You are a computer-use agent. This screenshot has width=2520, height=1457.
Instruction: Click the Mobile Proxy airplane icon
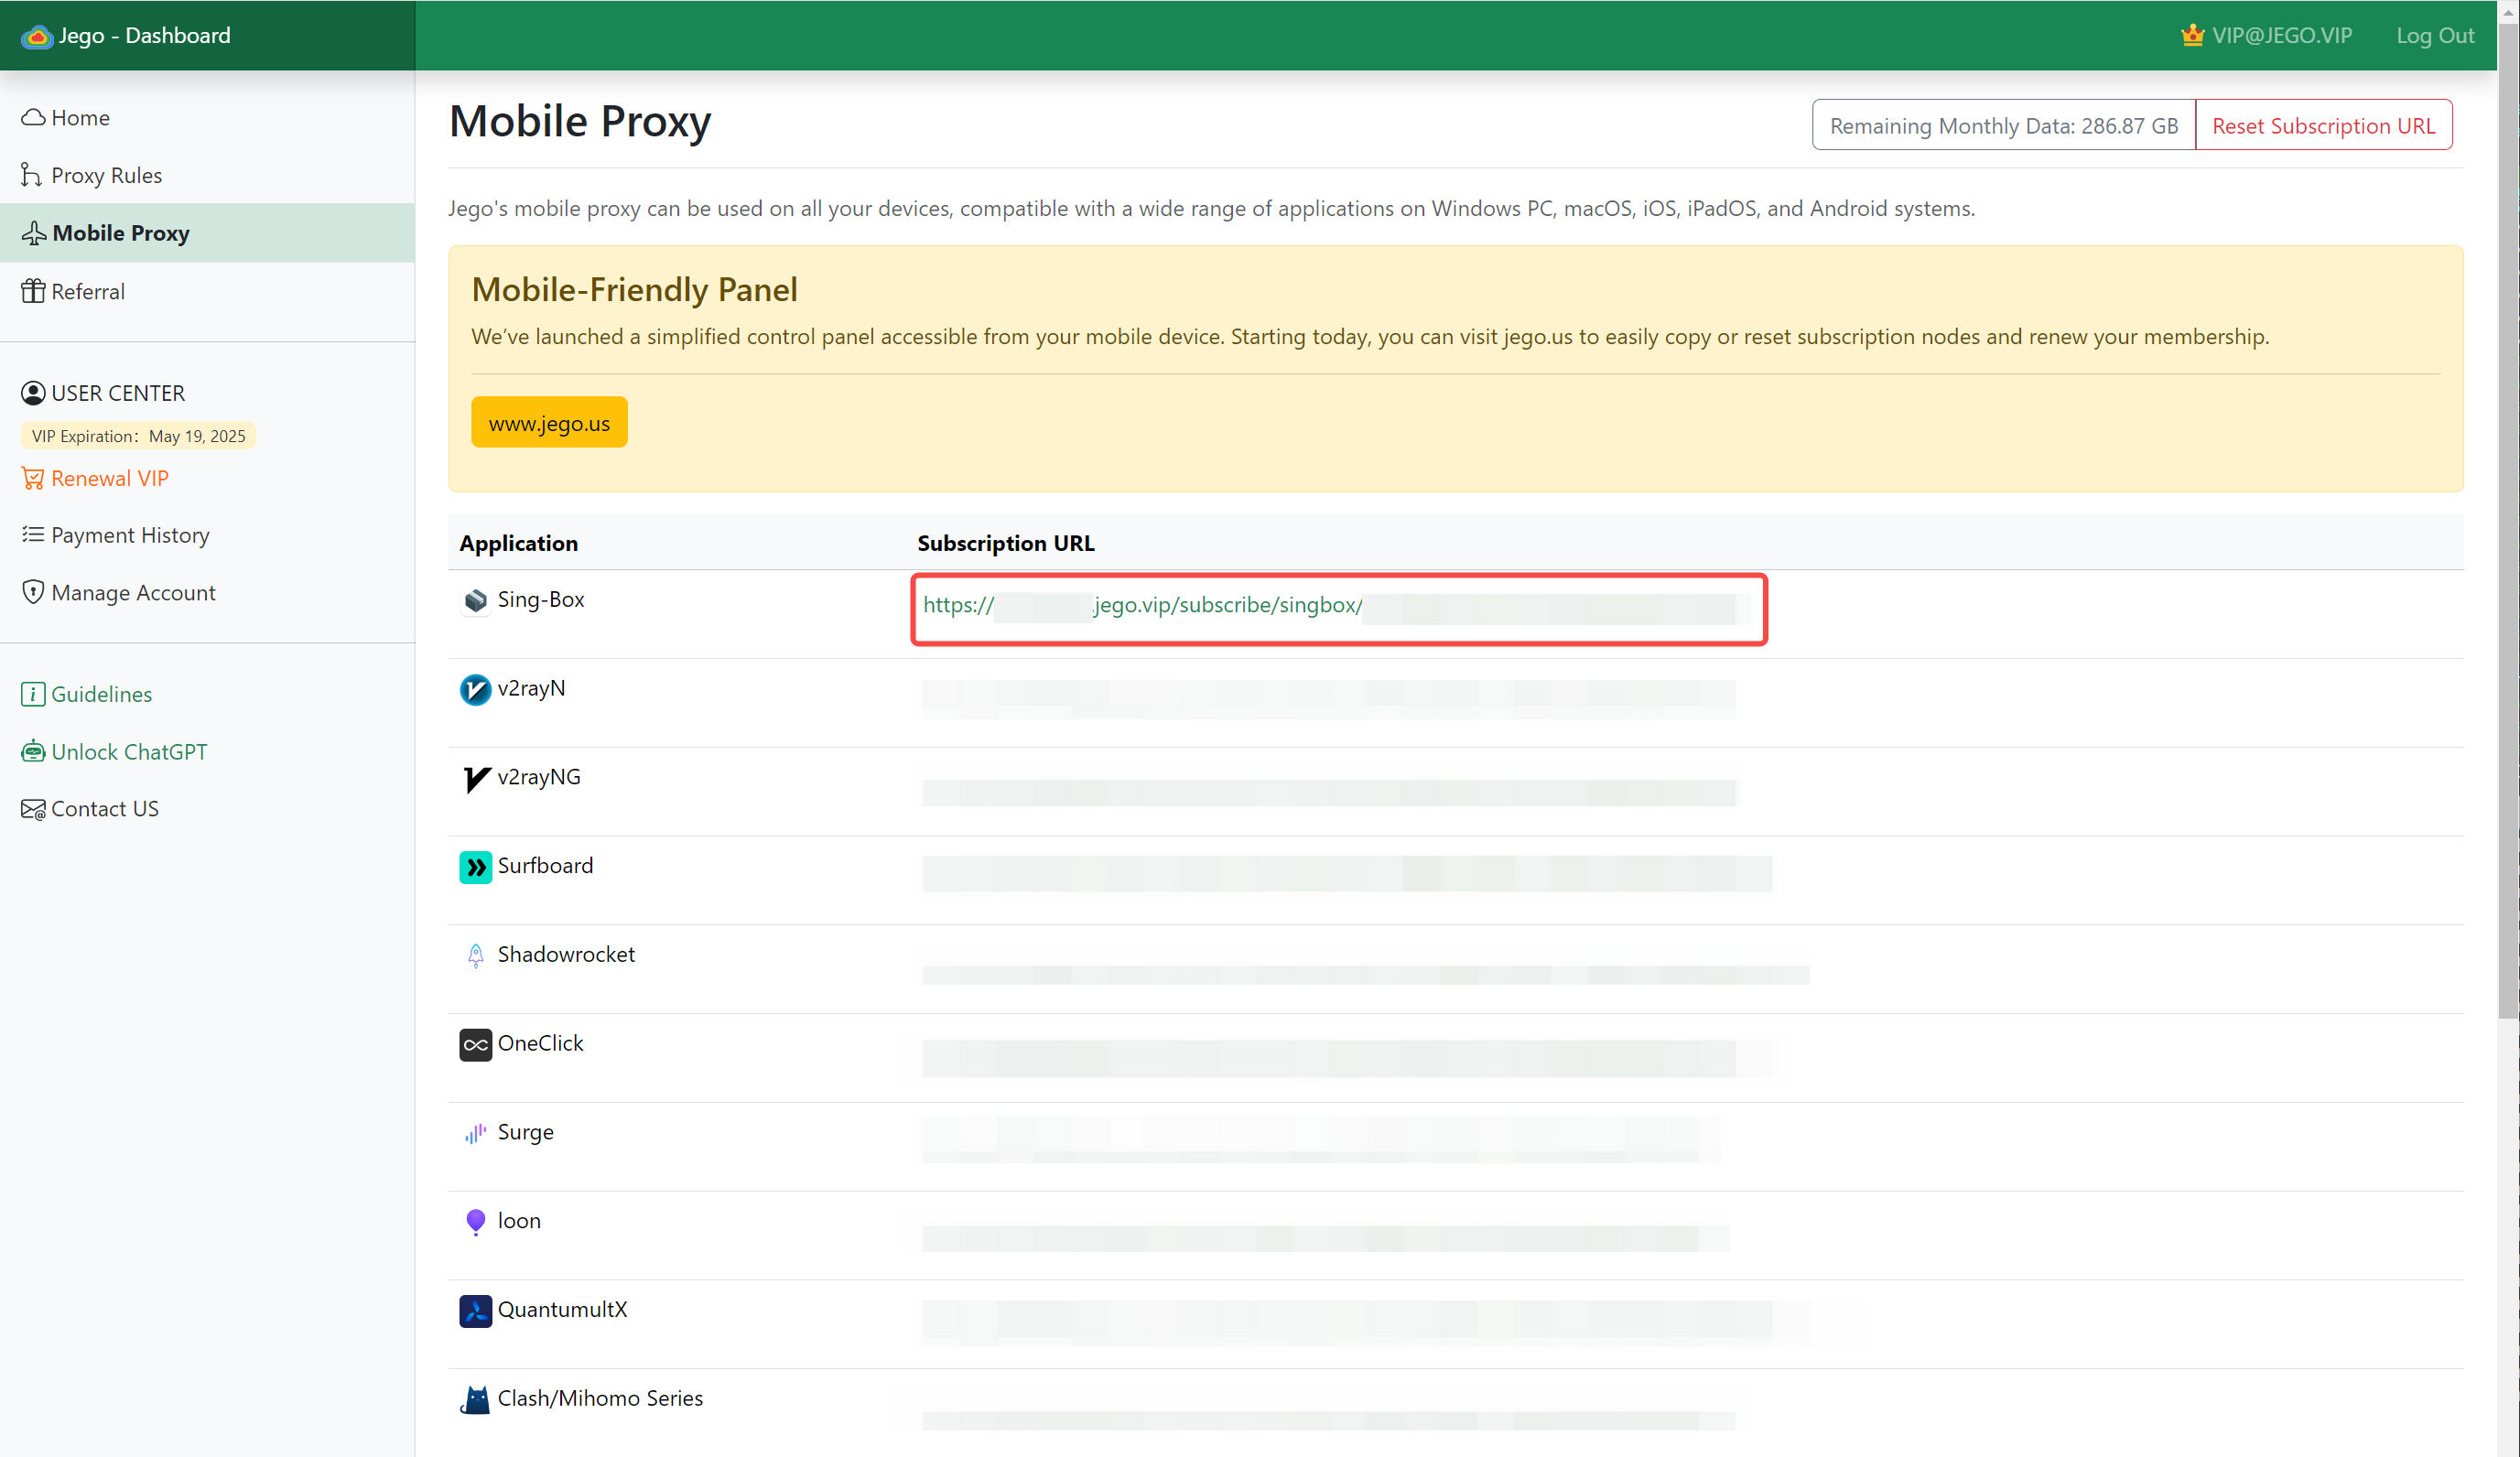click(34, 233)
